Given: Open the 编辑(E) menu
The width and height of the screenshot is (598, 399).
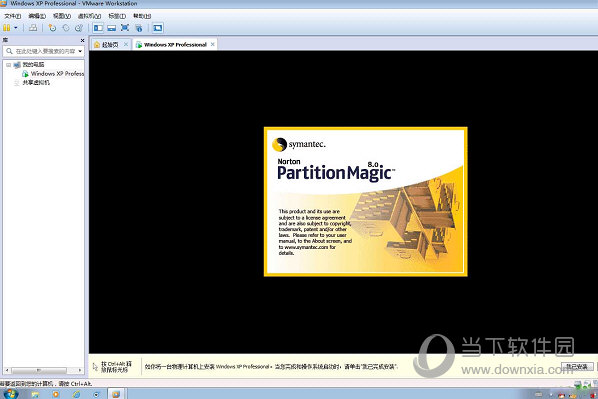Looking at the screenshot, I should pyautogui.click(x=37, y=16).
